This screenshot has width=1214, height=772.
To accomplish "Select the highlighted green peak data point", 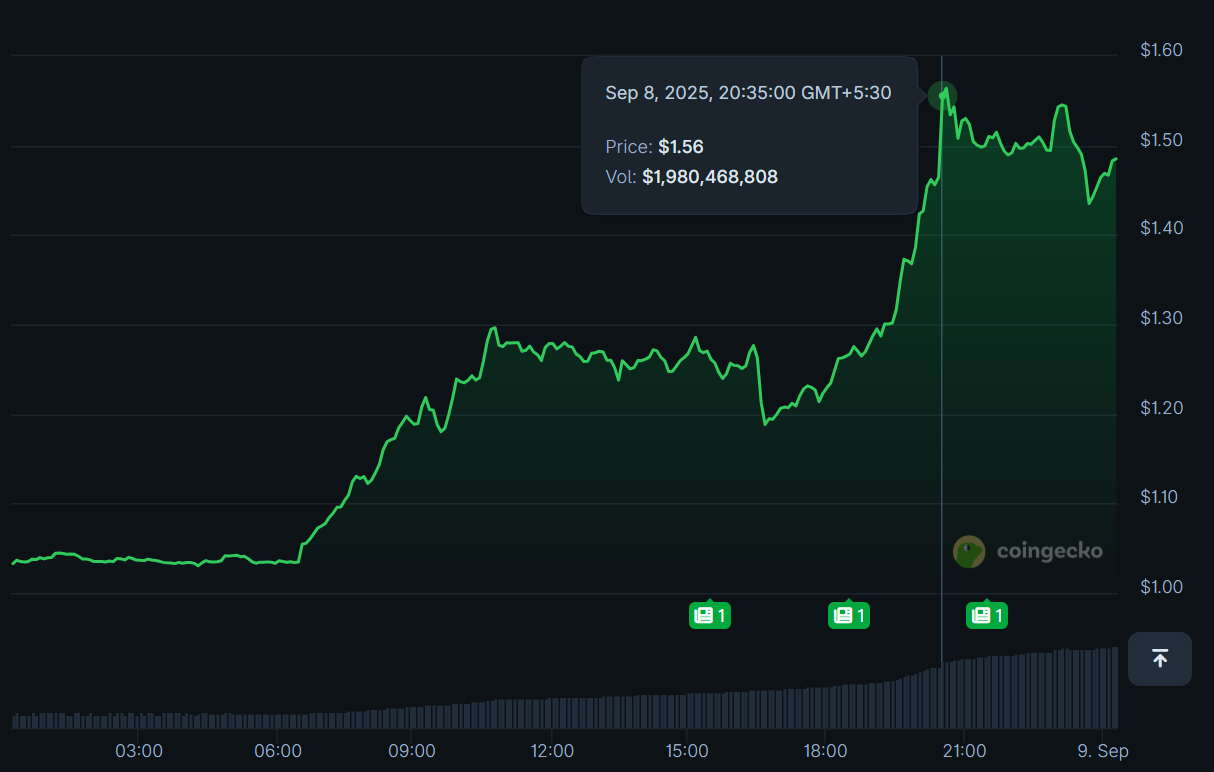I will (x=942, y=96).
